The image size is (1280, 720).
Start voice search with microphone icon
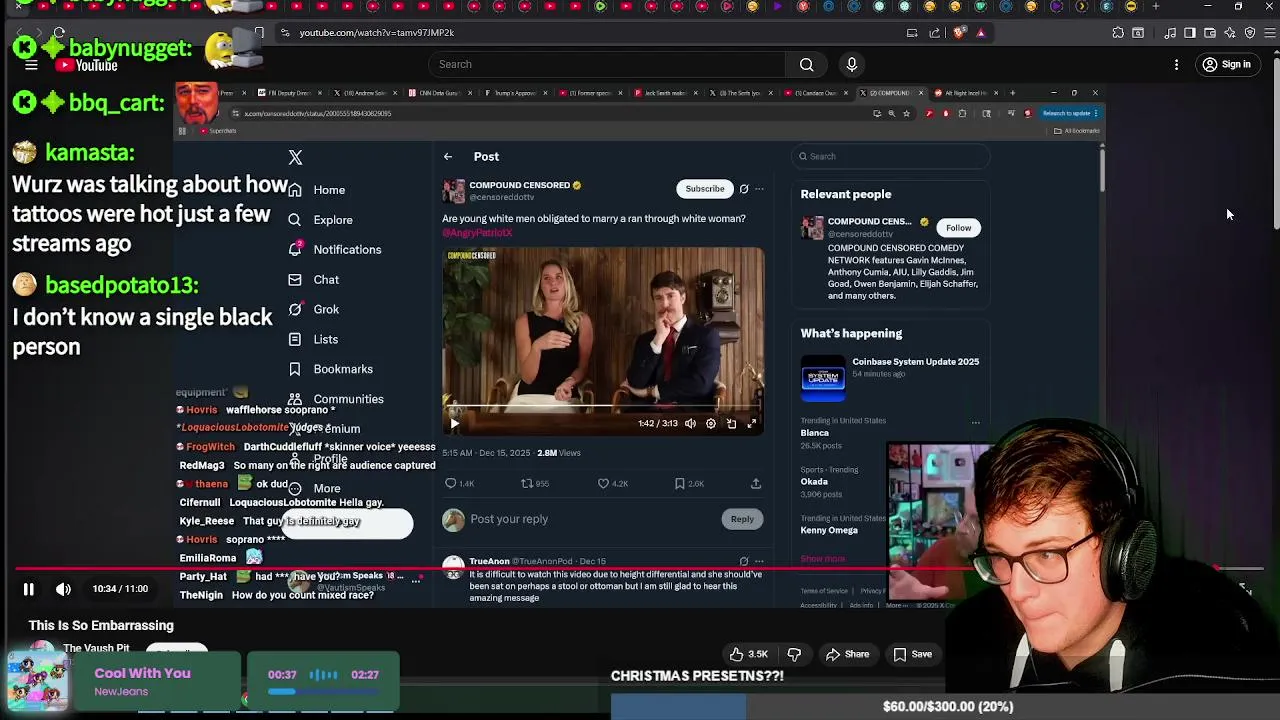pos(851,64)
